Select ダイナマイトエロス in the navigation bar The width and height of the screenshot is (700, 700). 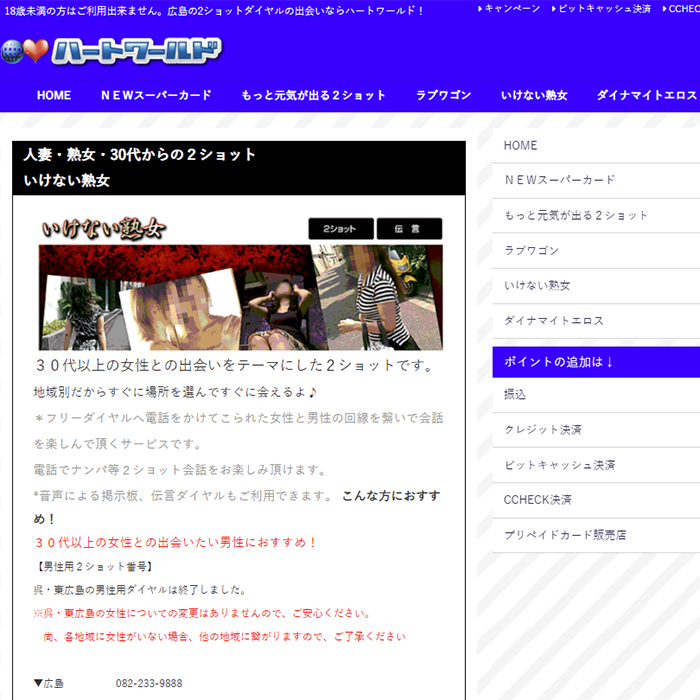(x=647, y=95)
